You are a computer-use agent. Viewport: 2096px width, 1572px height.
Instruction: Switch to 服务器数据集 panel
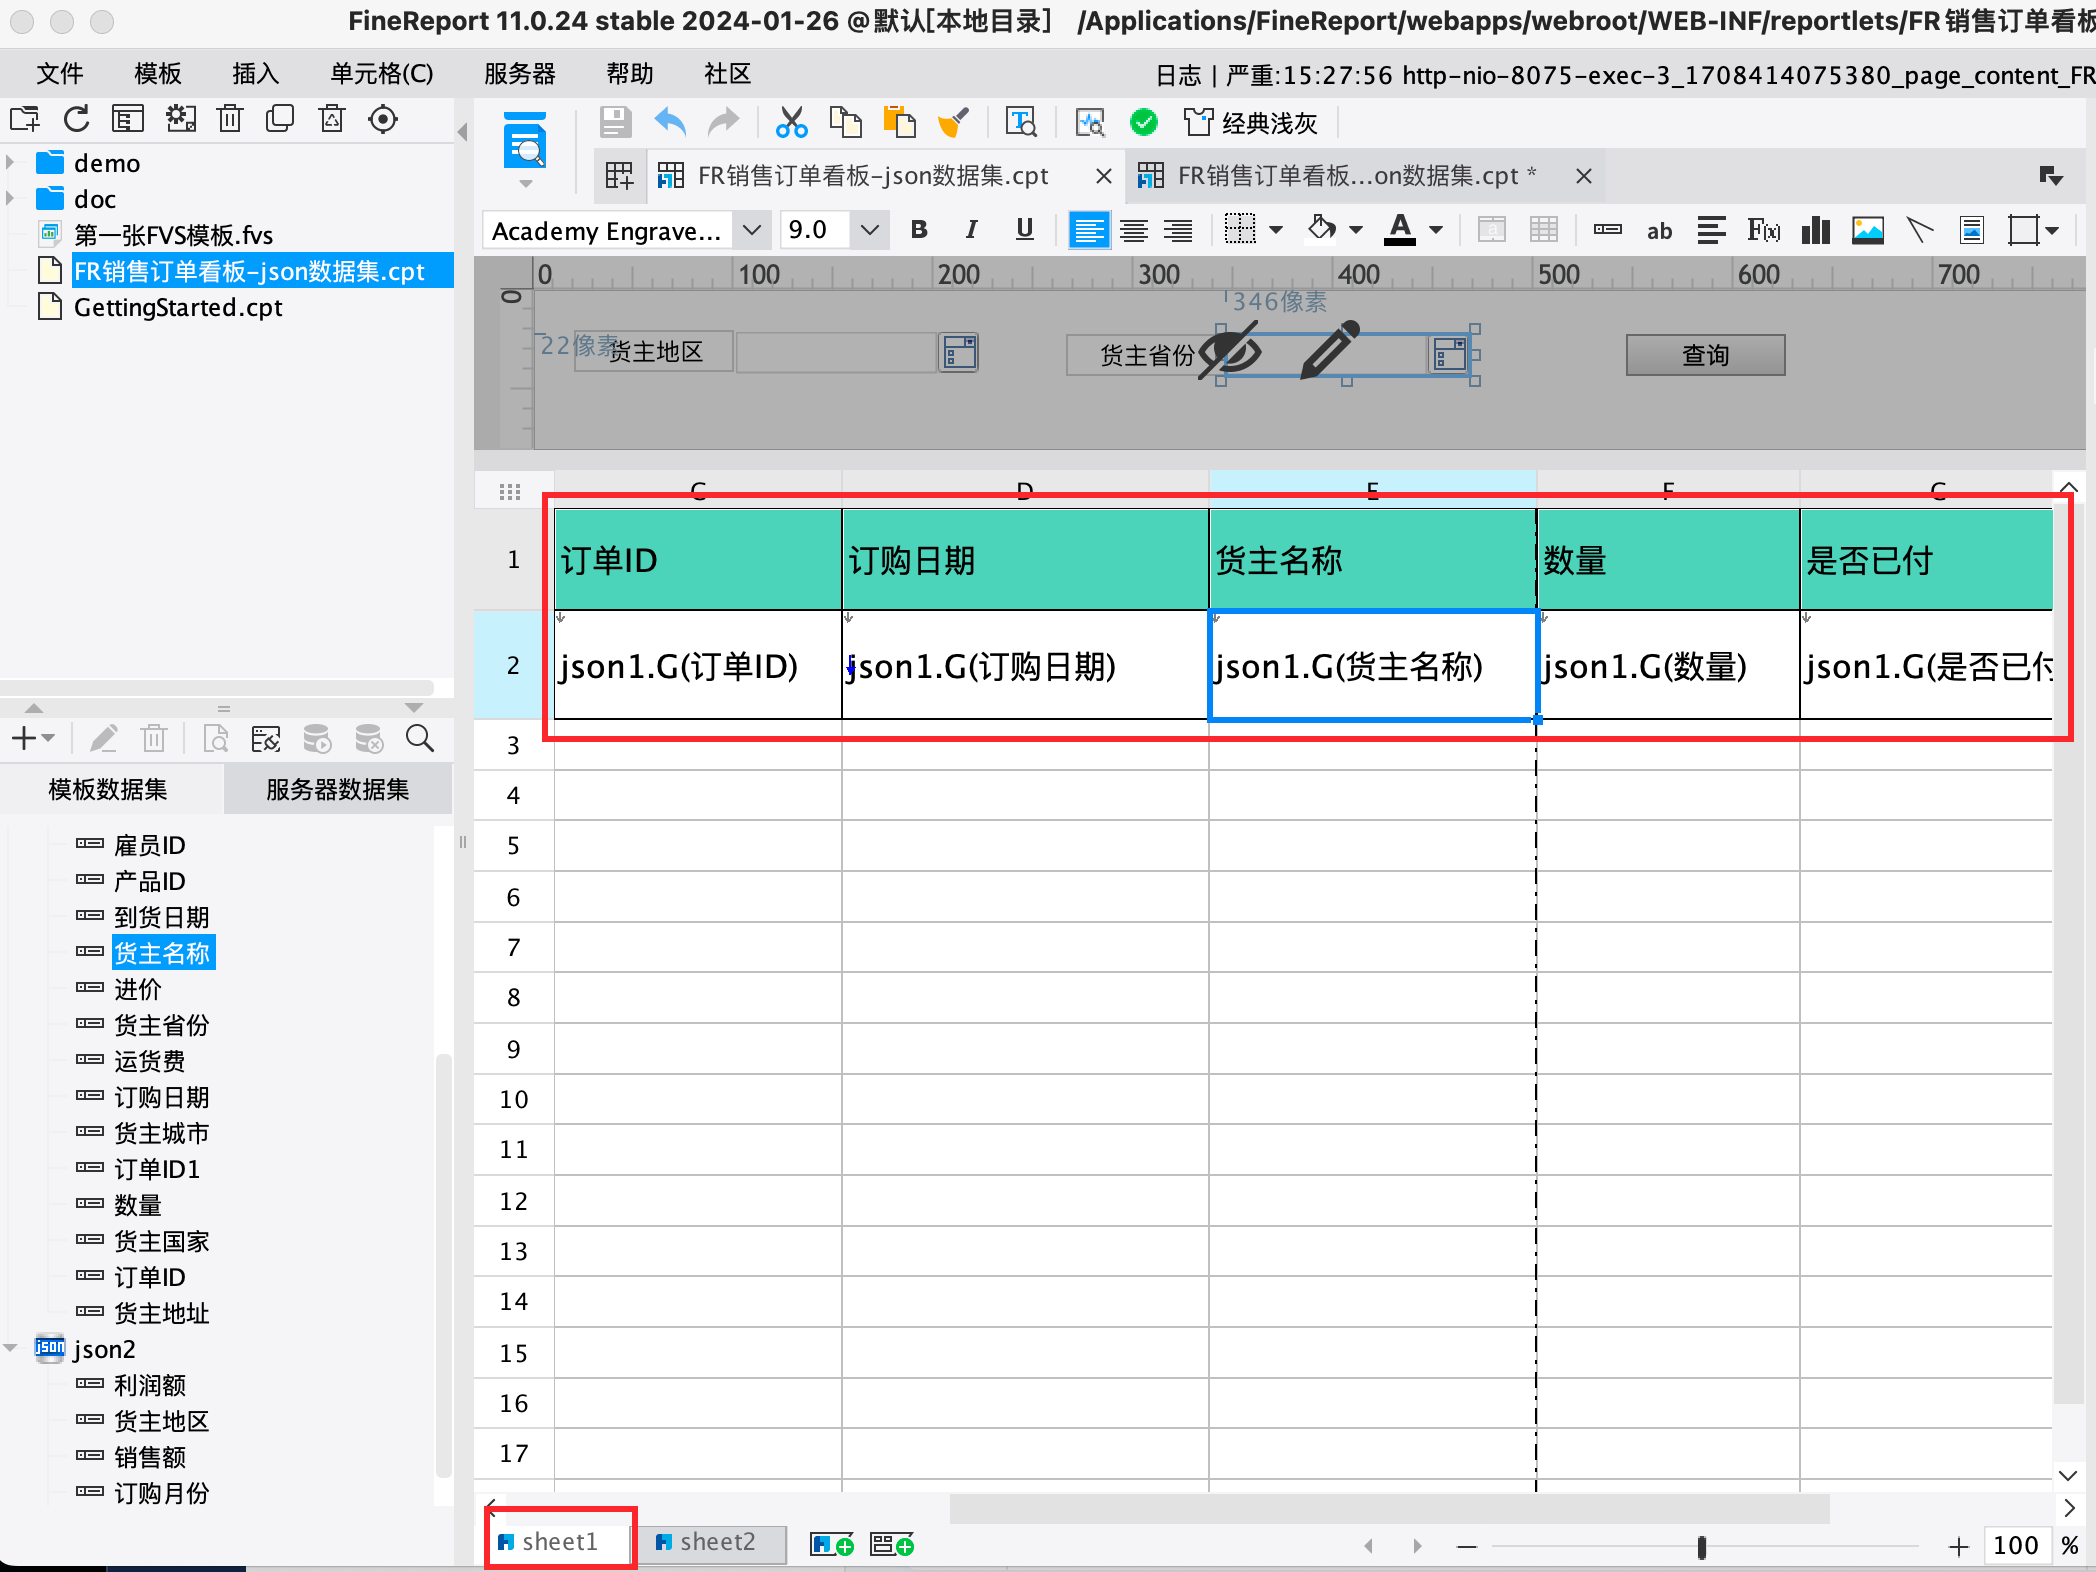pyautogui.click(x=337, y=789)
